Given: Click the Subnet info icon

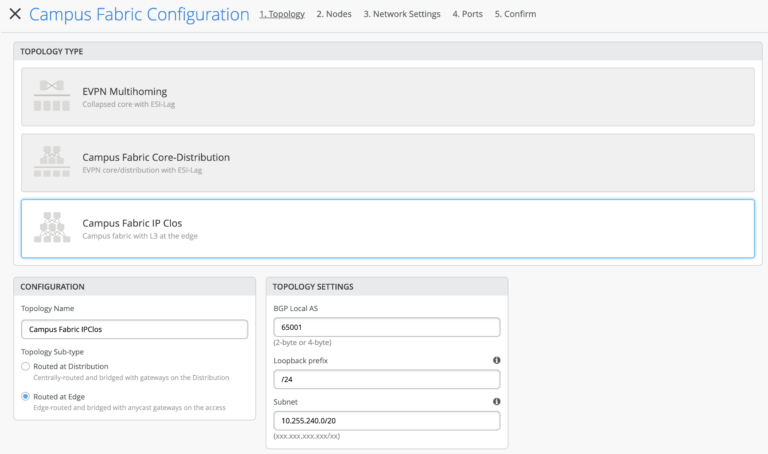Looking at the screenshot, I should coord(496,402).
